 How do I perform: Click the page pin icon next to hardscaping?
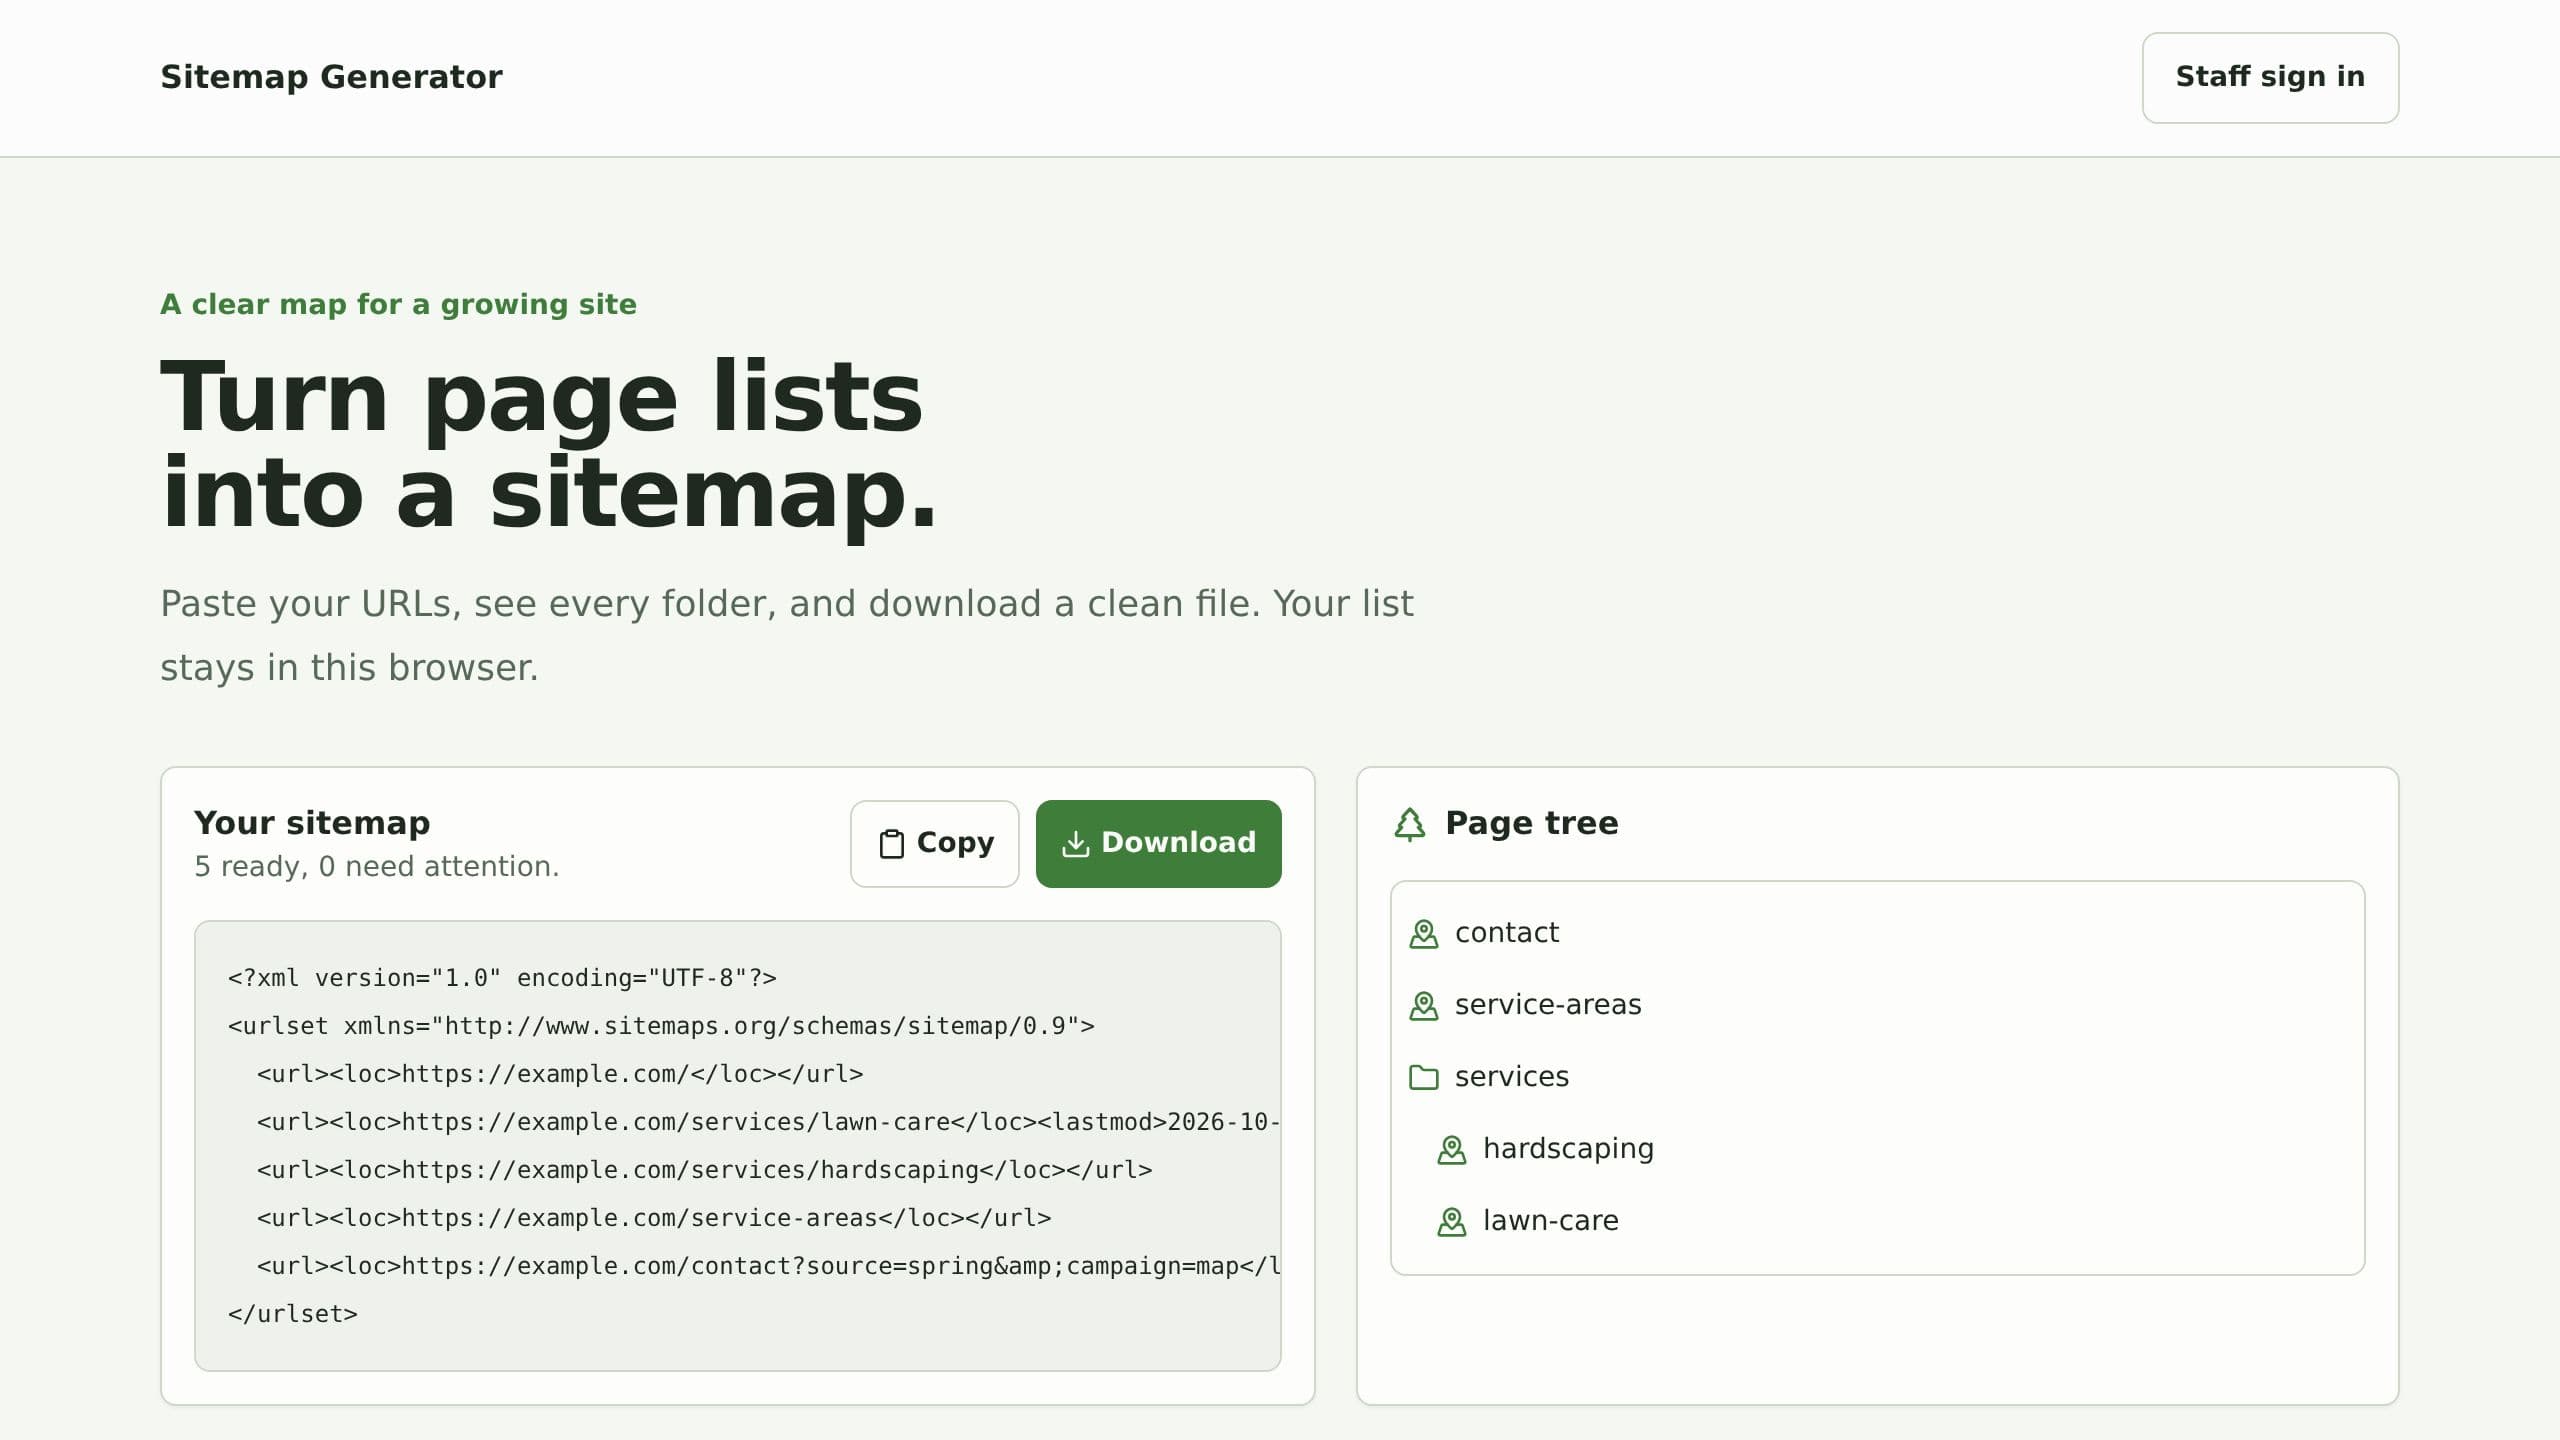point(1451,1150)
